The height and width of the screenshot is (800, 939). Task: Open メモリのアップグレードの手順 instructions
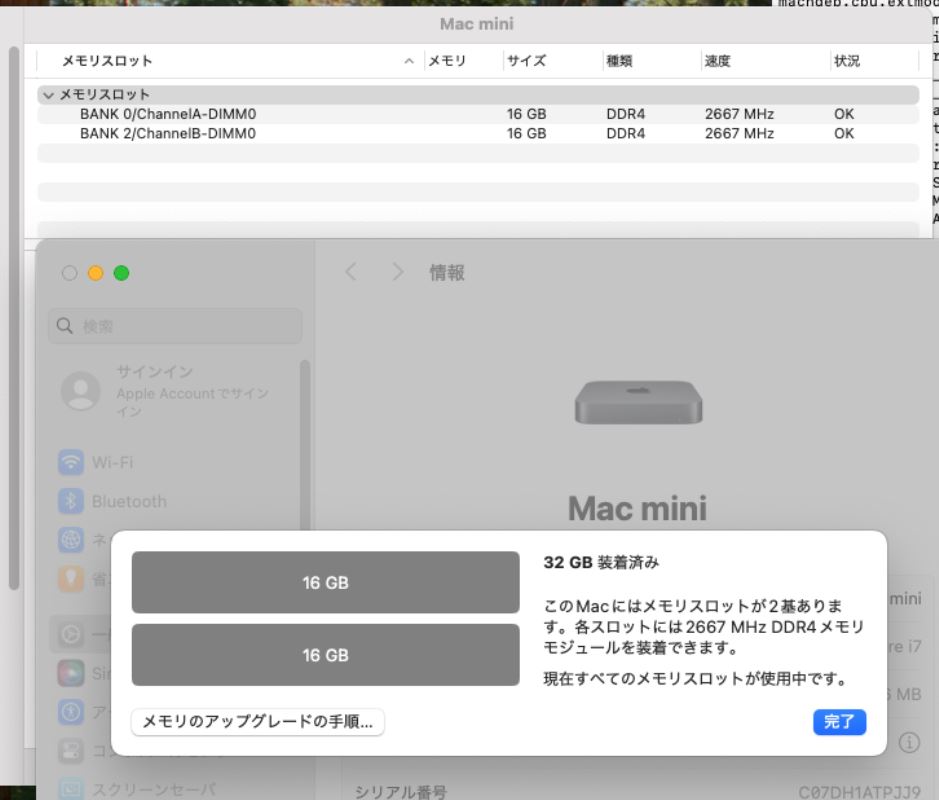(x=258, y=722)
